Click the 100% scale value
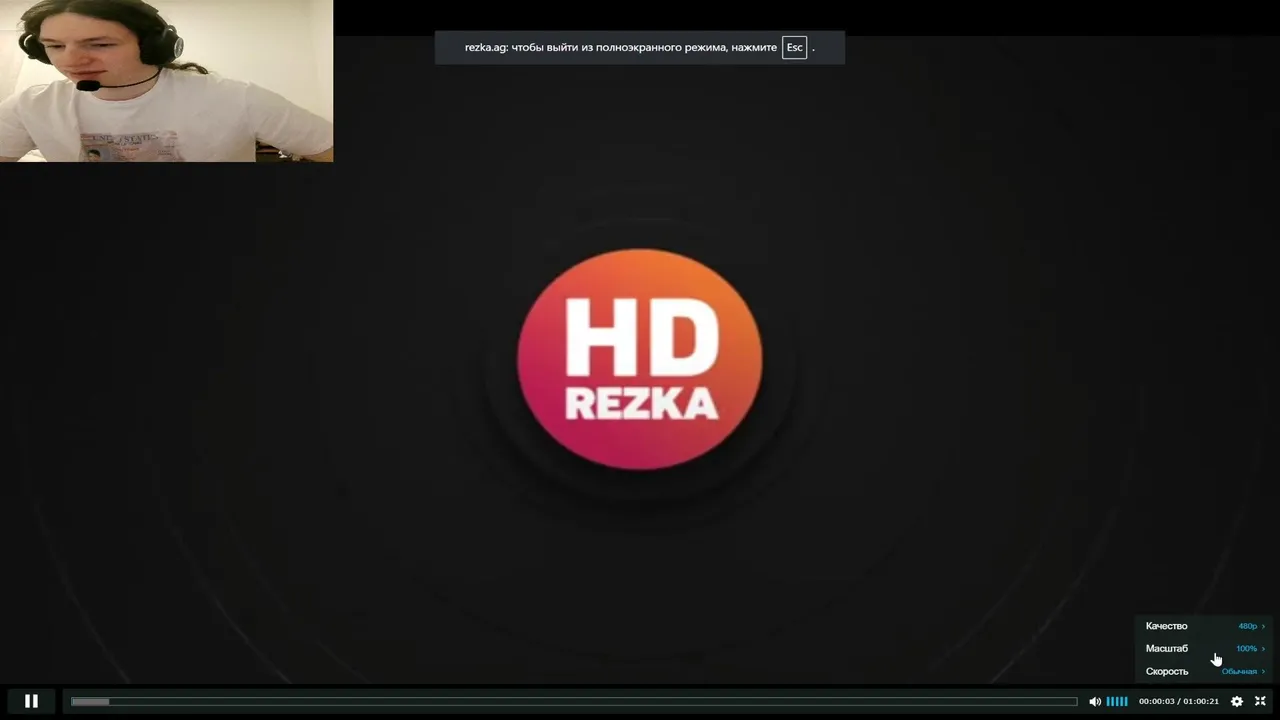 click(x=1247, y=649)
